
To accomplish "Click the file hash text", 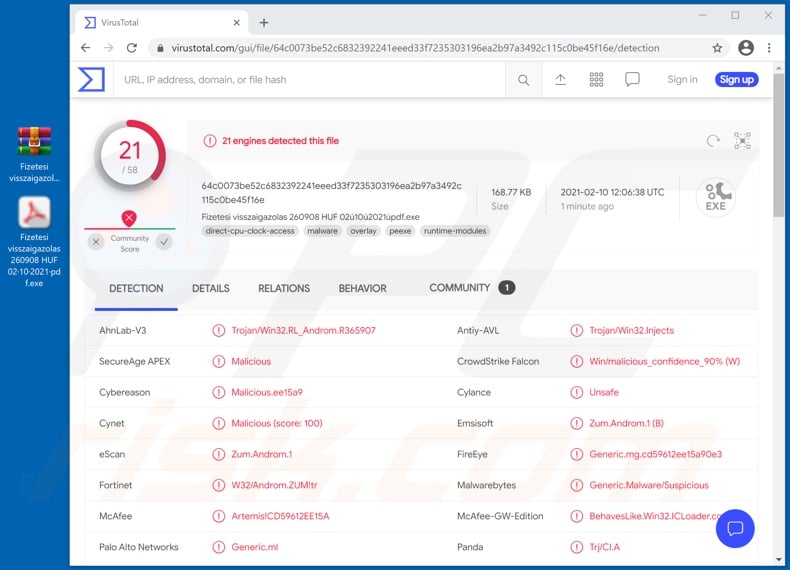I will pyautogui.click(x=332, y=193).
